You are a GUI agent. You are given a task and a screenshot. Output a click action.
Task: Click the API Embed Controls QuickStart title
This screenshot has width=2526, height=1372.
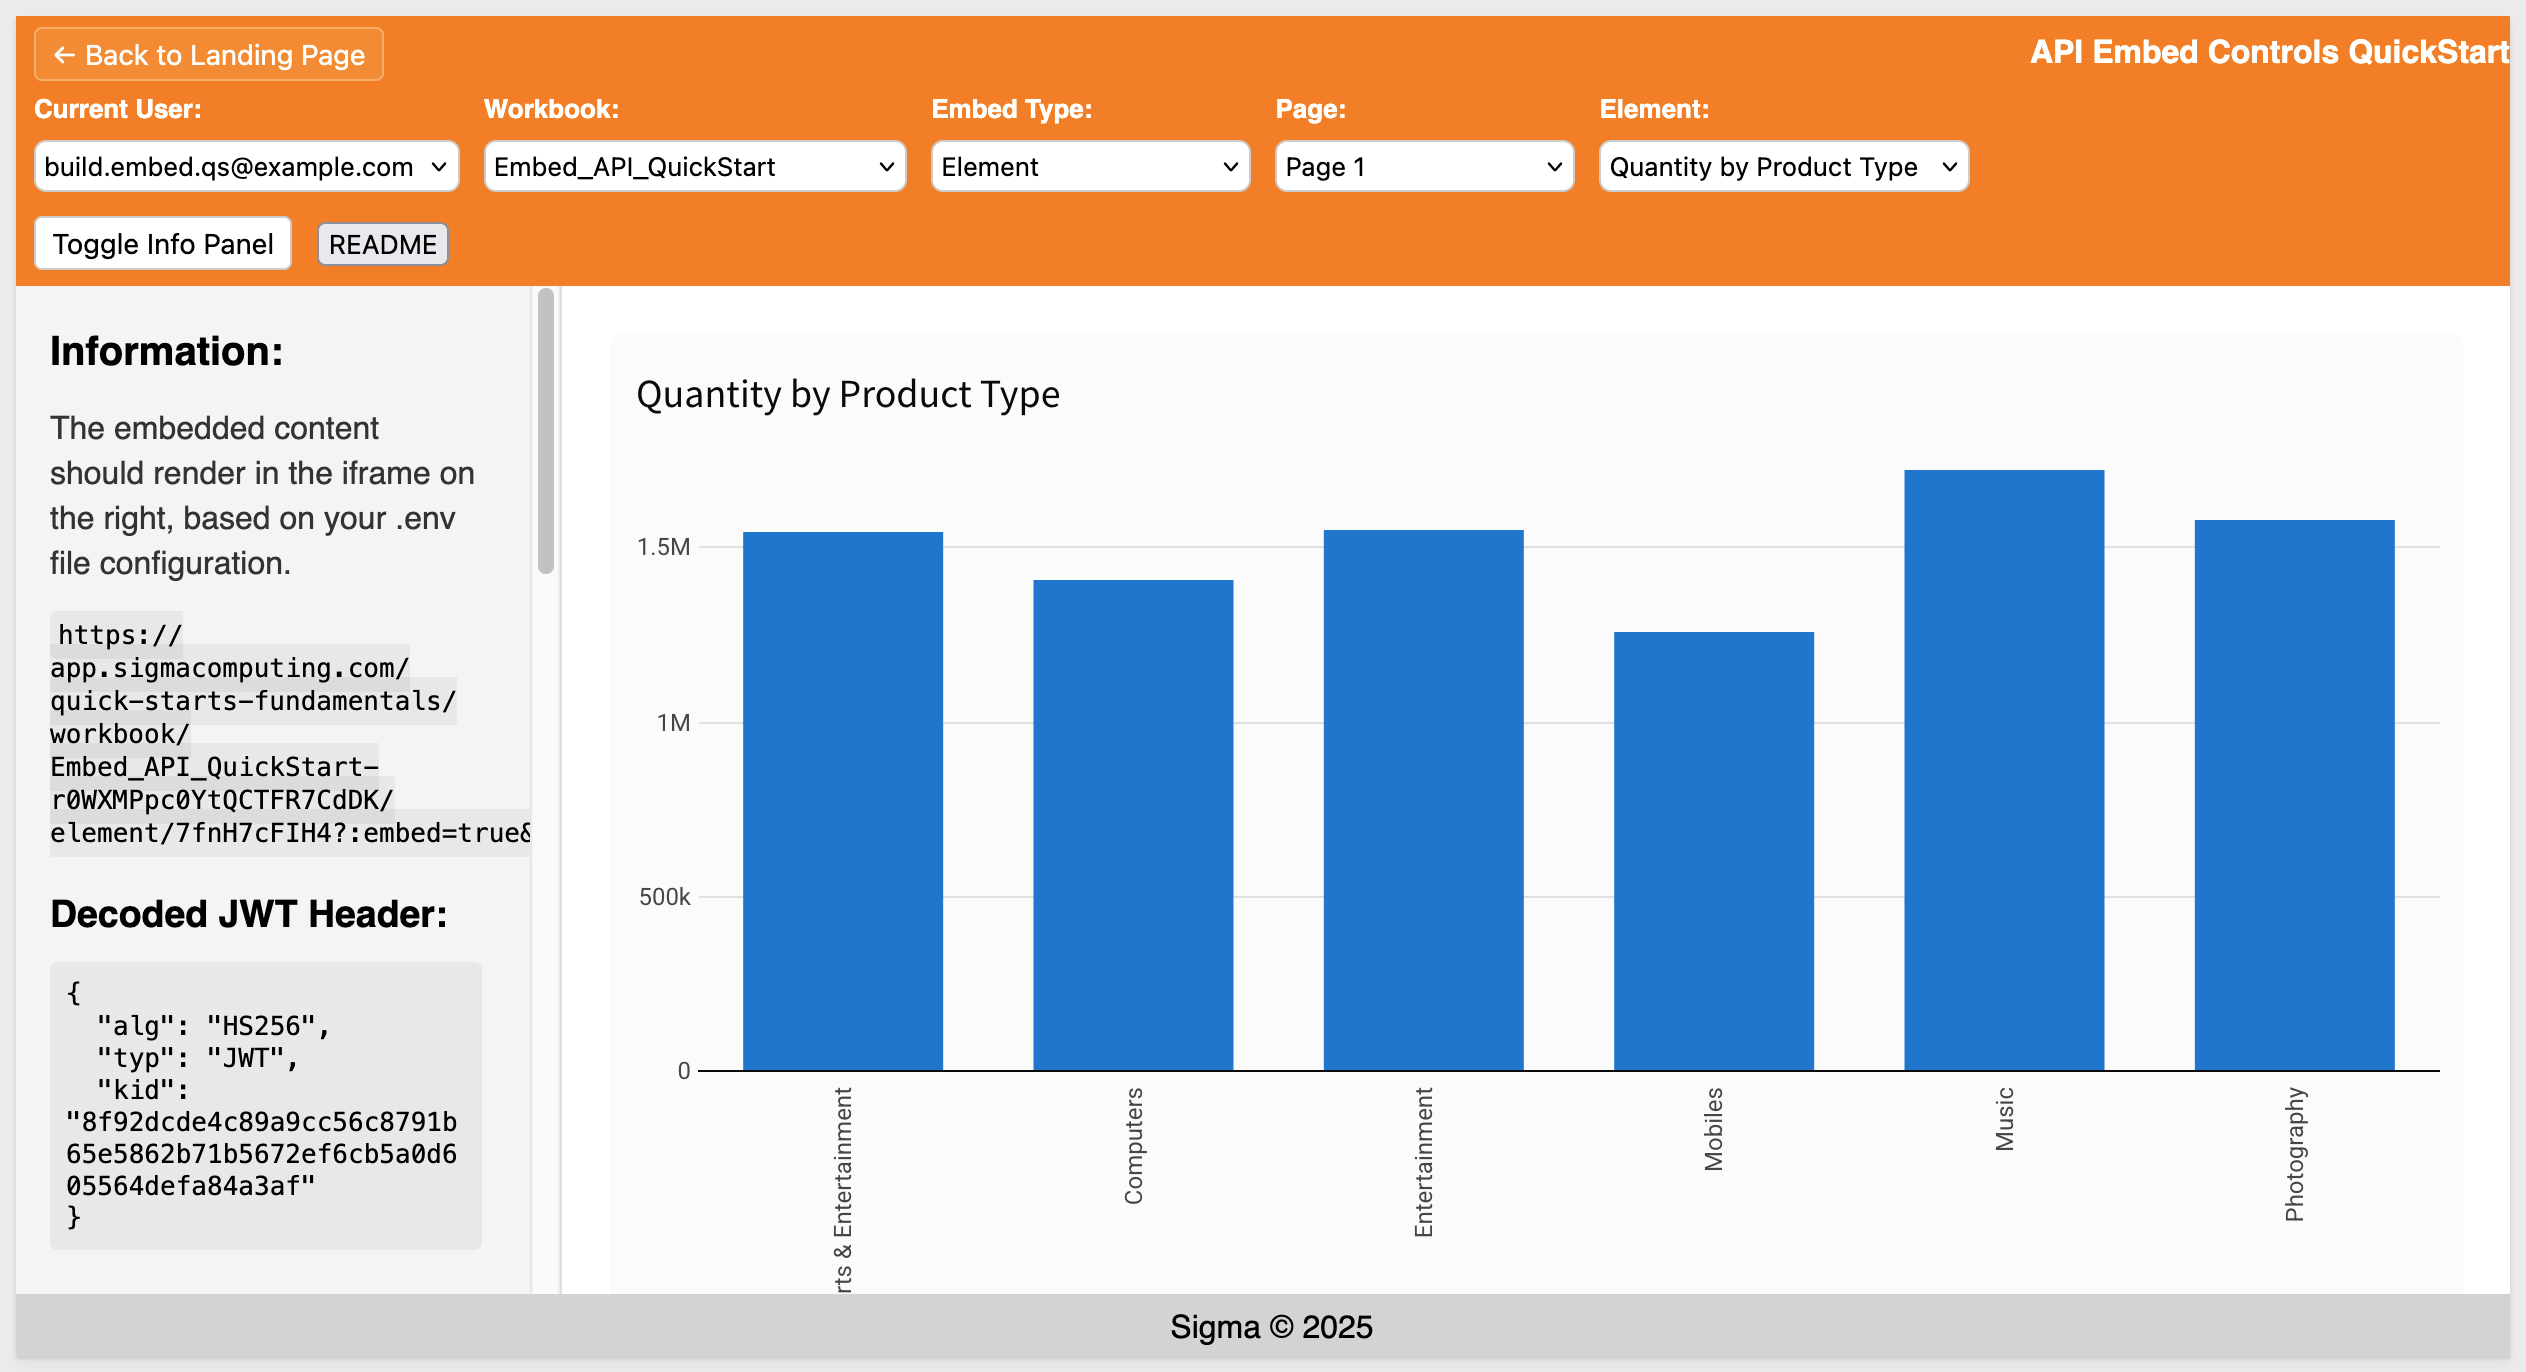point(2268,52)
